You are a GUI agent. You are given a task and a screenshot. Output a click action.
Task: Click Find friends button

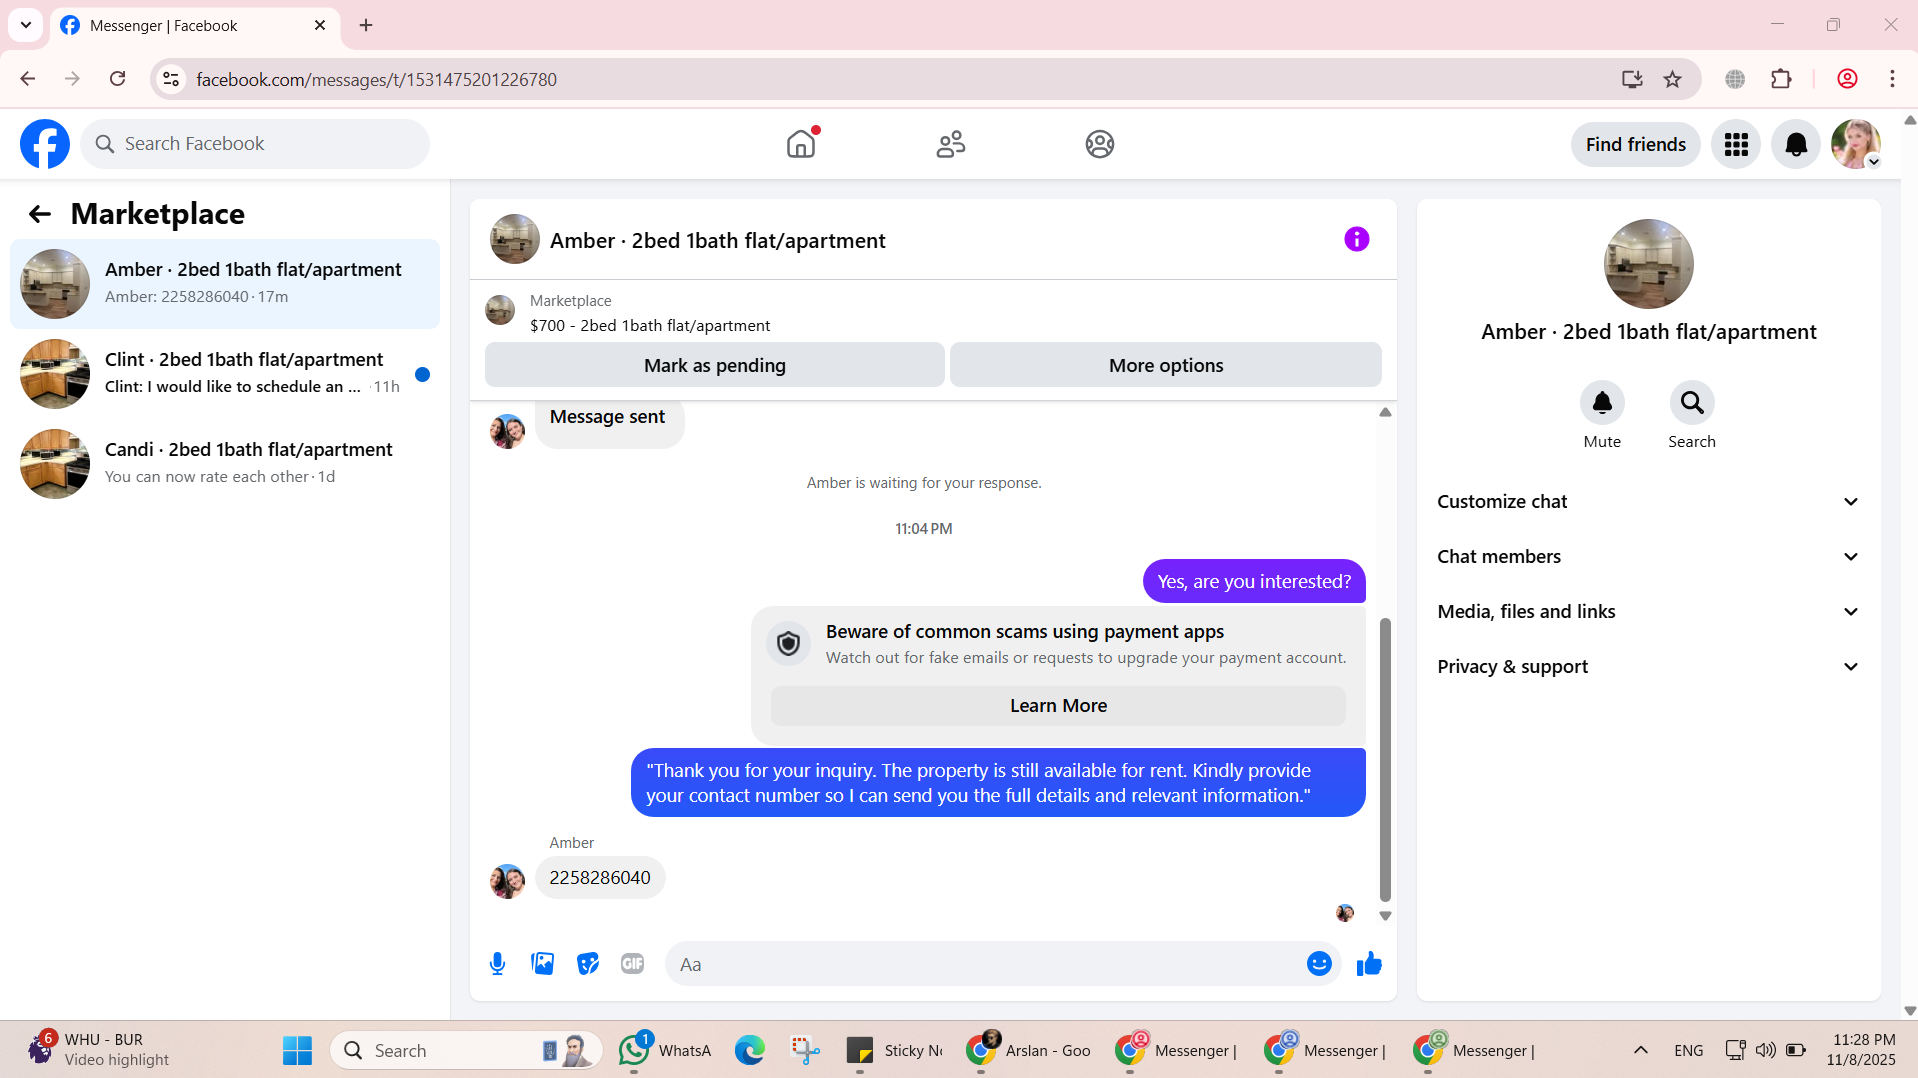(x=1636, y=145)
